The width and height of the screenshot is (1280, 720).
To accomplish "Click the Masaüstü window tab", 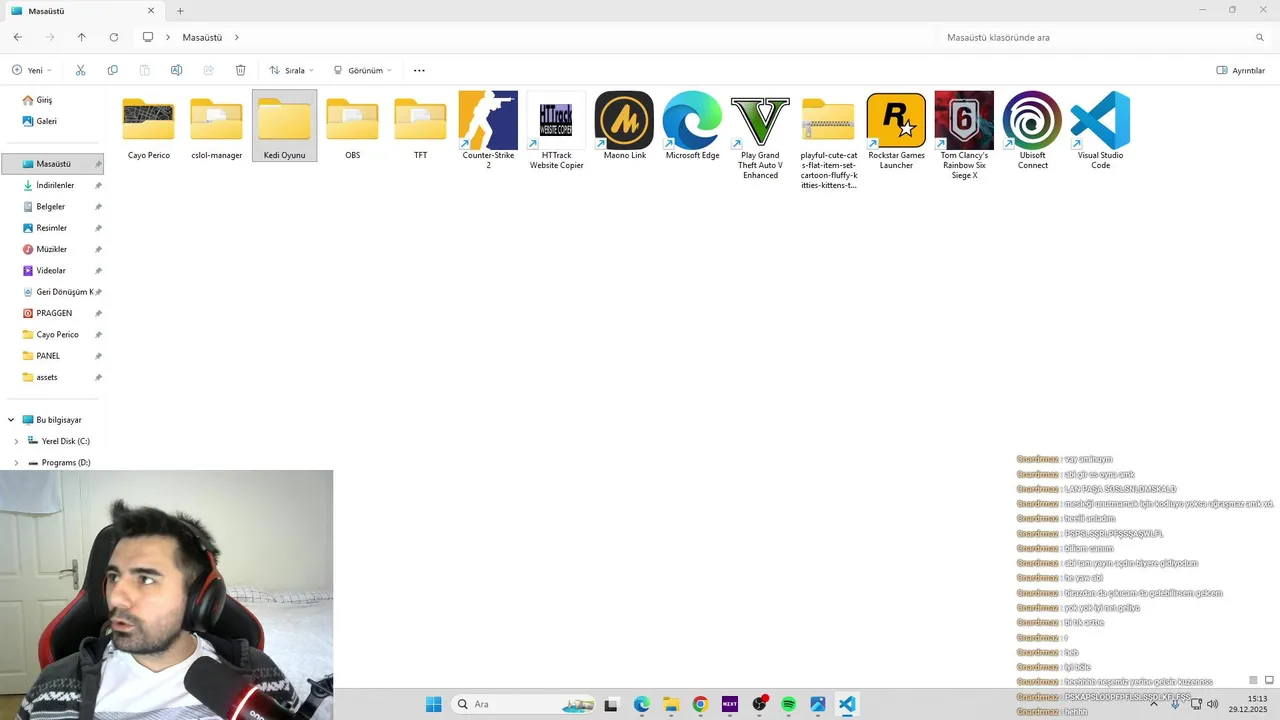I will (84, 11).
